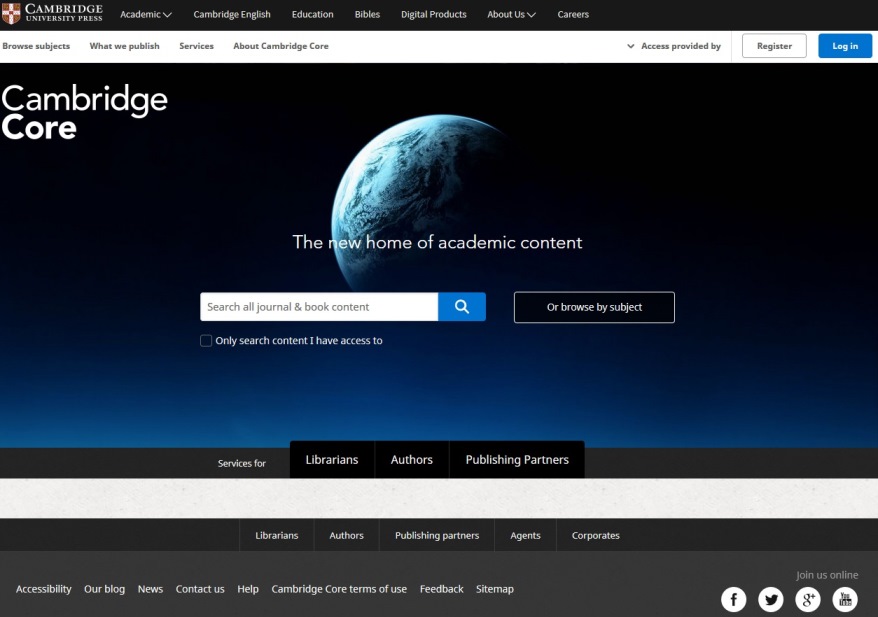Viewport: 878px width, 617px height.
Task: Click 'About Cambridge Core' menu item
Action: tap(281, 46)
